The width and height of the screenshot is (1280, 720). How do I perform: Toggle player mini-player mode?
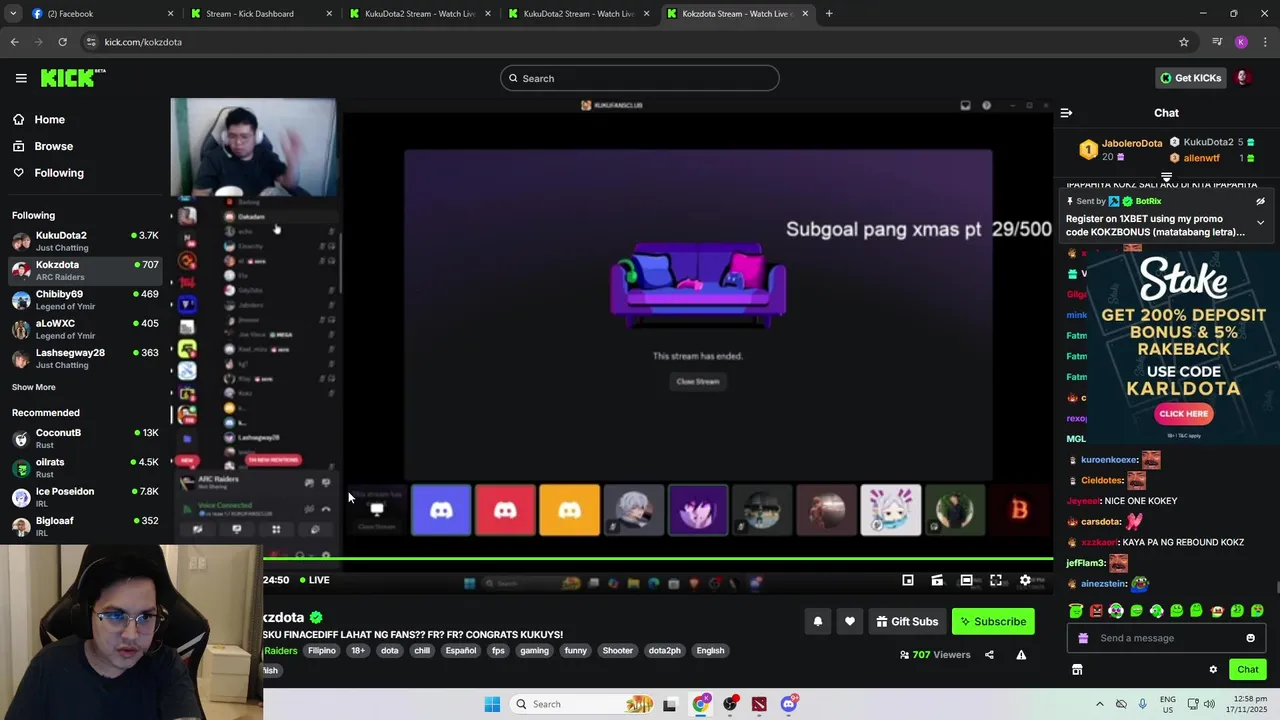(908, 580)
